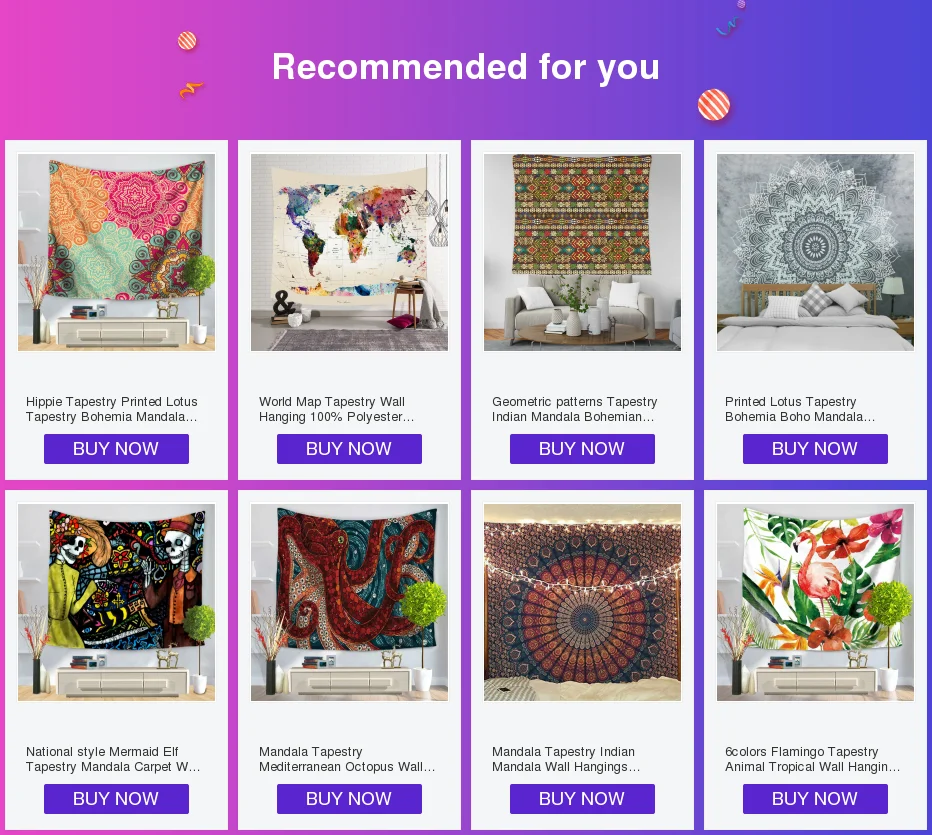View the Flamingo tropical tapestry image
The width and height of the screenshot is (932, 835).
816,603
